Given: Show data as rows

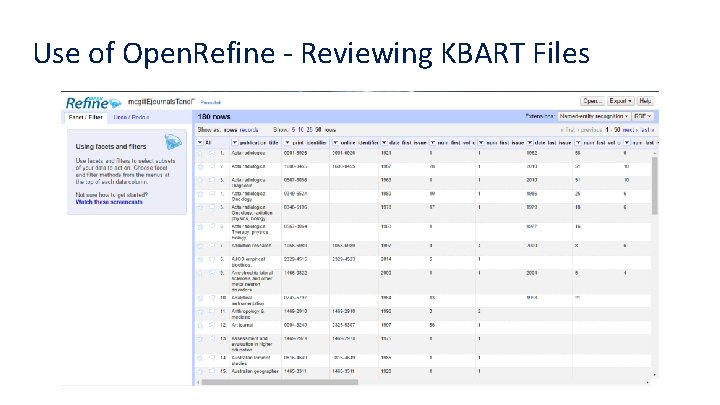Looking at the screenshot, I should [230, 130].
